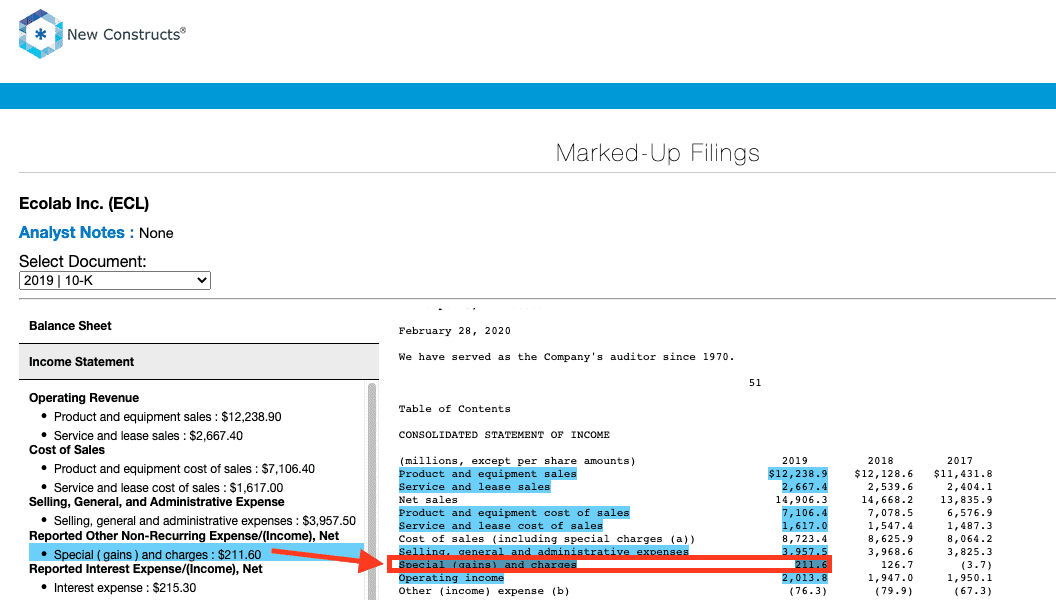Click 'CONSOLIDATED STATEMENT OF INCOME' heading in filing
The image size is (1056, 600).
pyautogui.click(x=504, y=435)
